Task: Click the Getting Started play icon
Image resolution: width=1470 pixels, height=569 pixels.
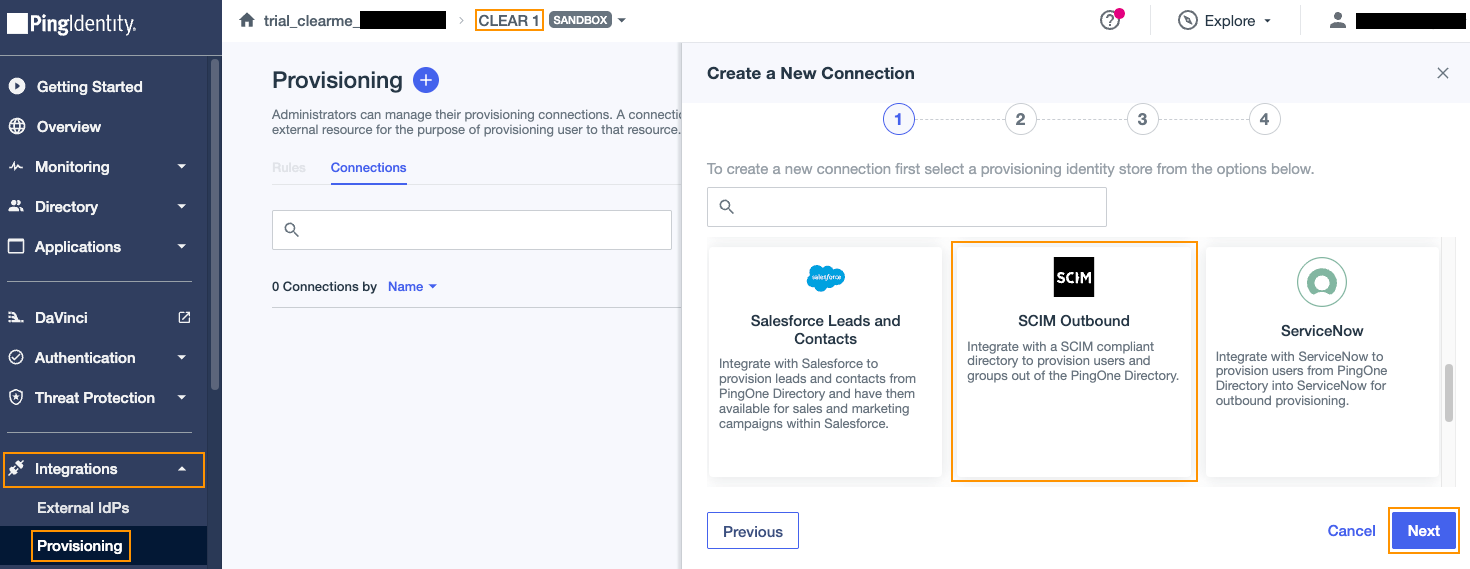Action: pyautogui.click(x=17, y=87)
